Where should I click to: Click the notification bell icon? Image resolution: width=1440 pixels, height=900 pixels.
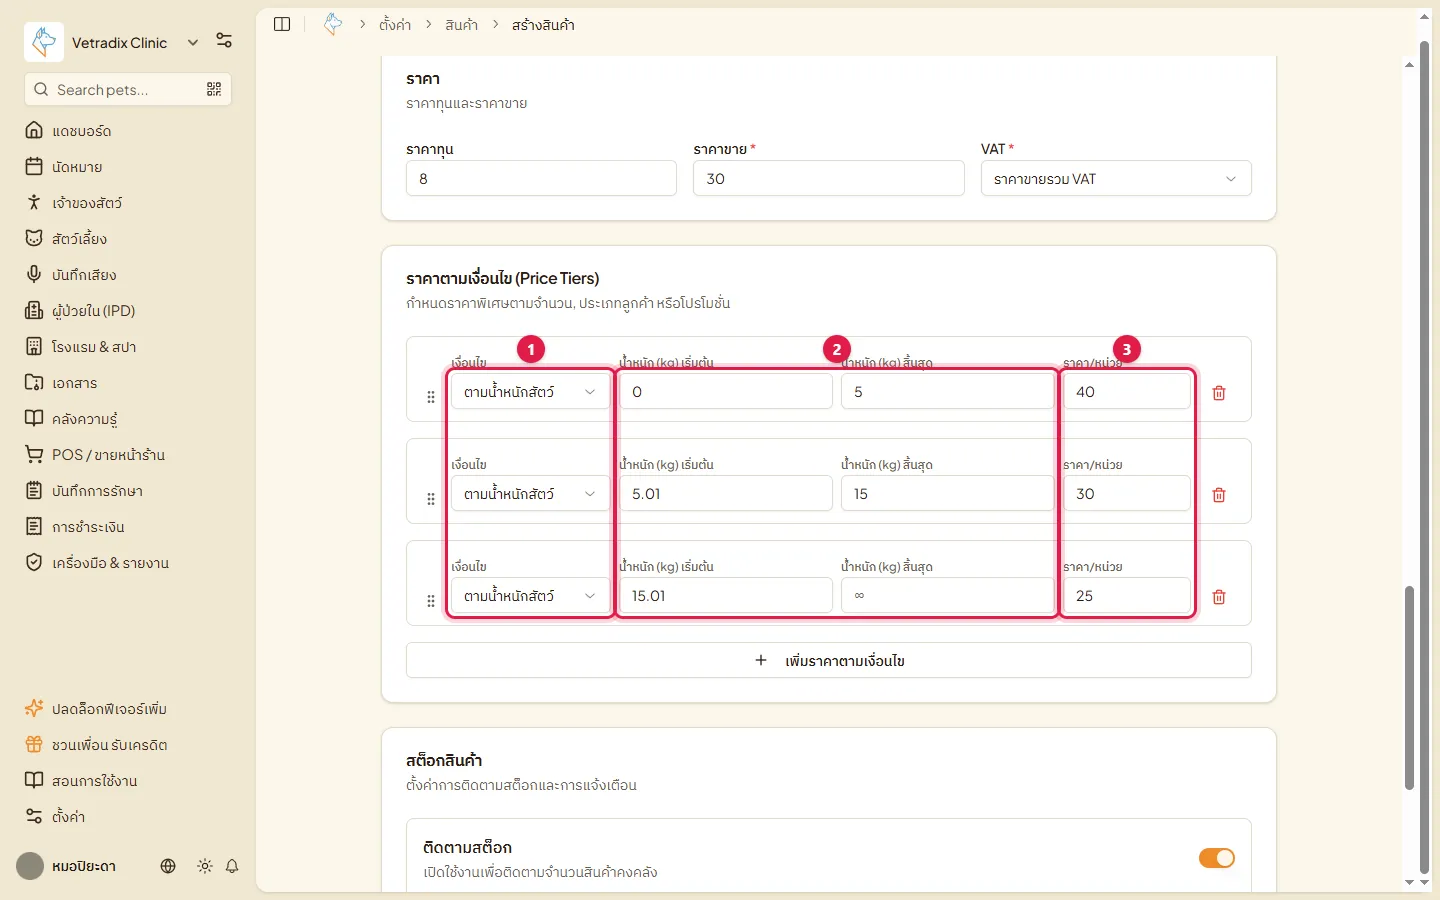(232, 866)
